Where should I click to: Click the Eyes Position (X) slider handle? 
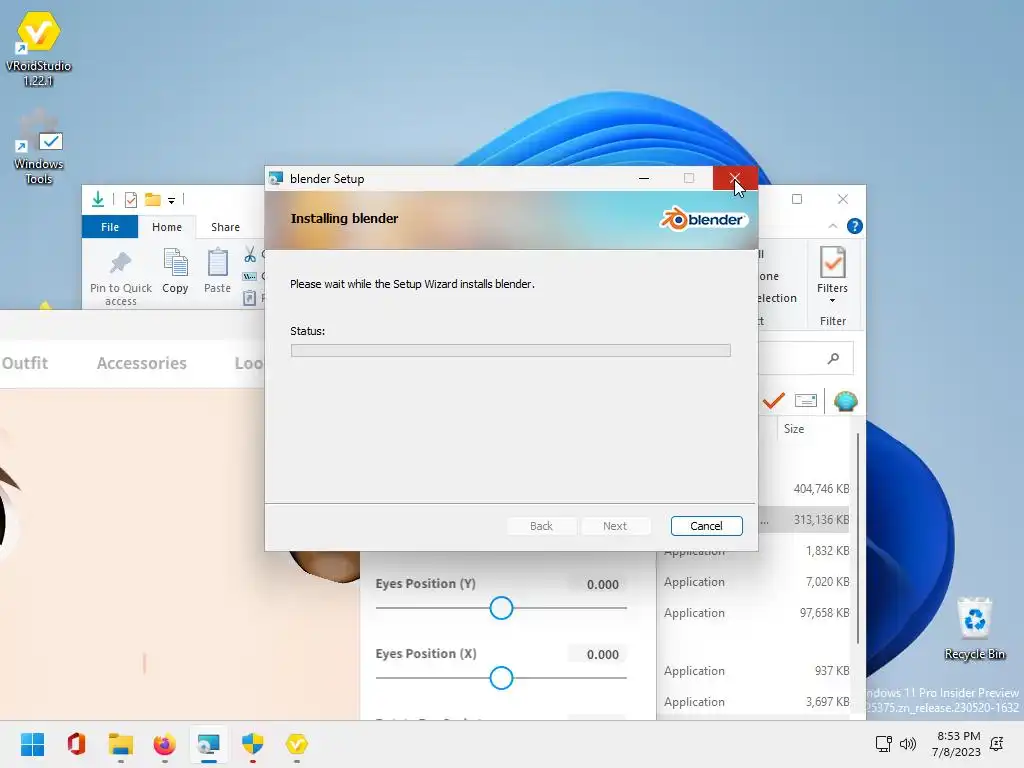(x=501, y=678)
